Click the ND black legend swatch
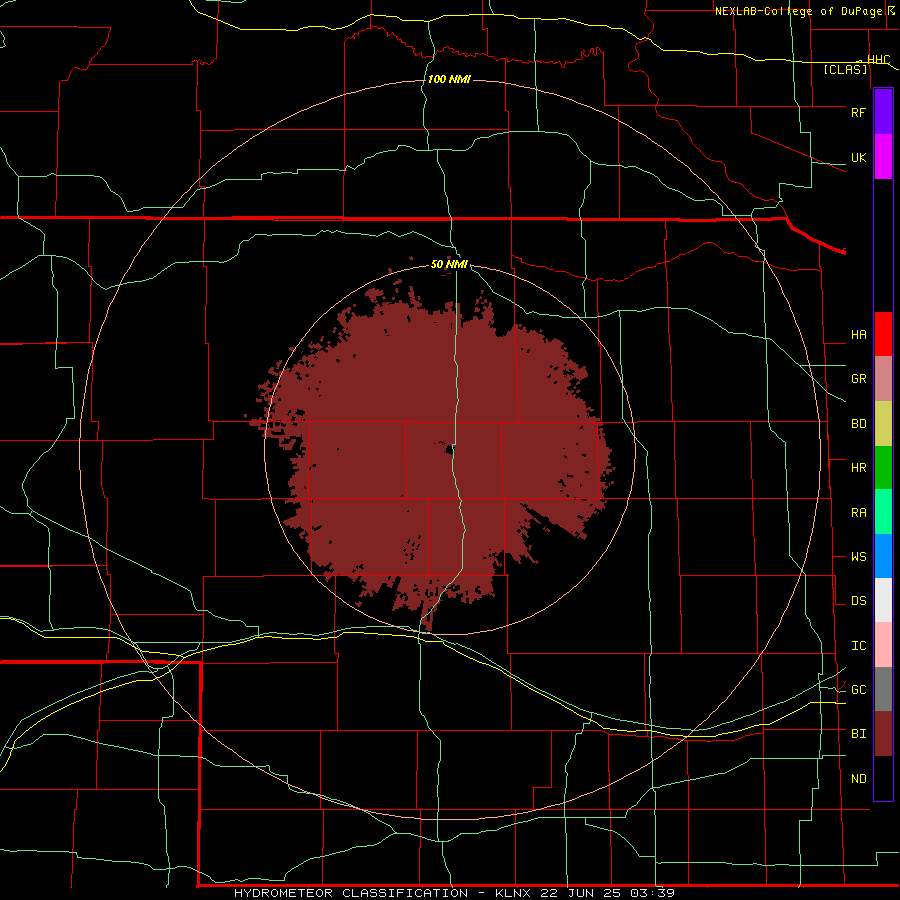 pyautogui.click(x=883, y=778)
